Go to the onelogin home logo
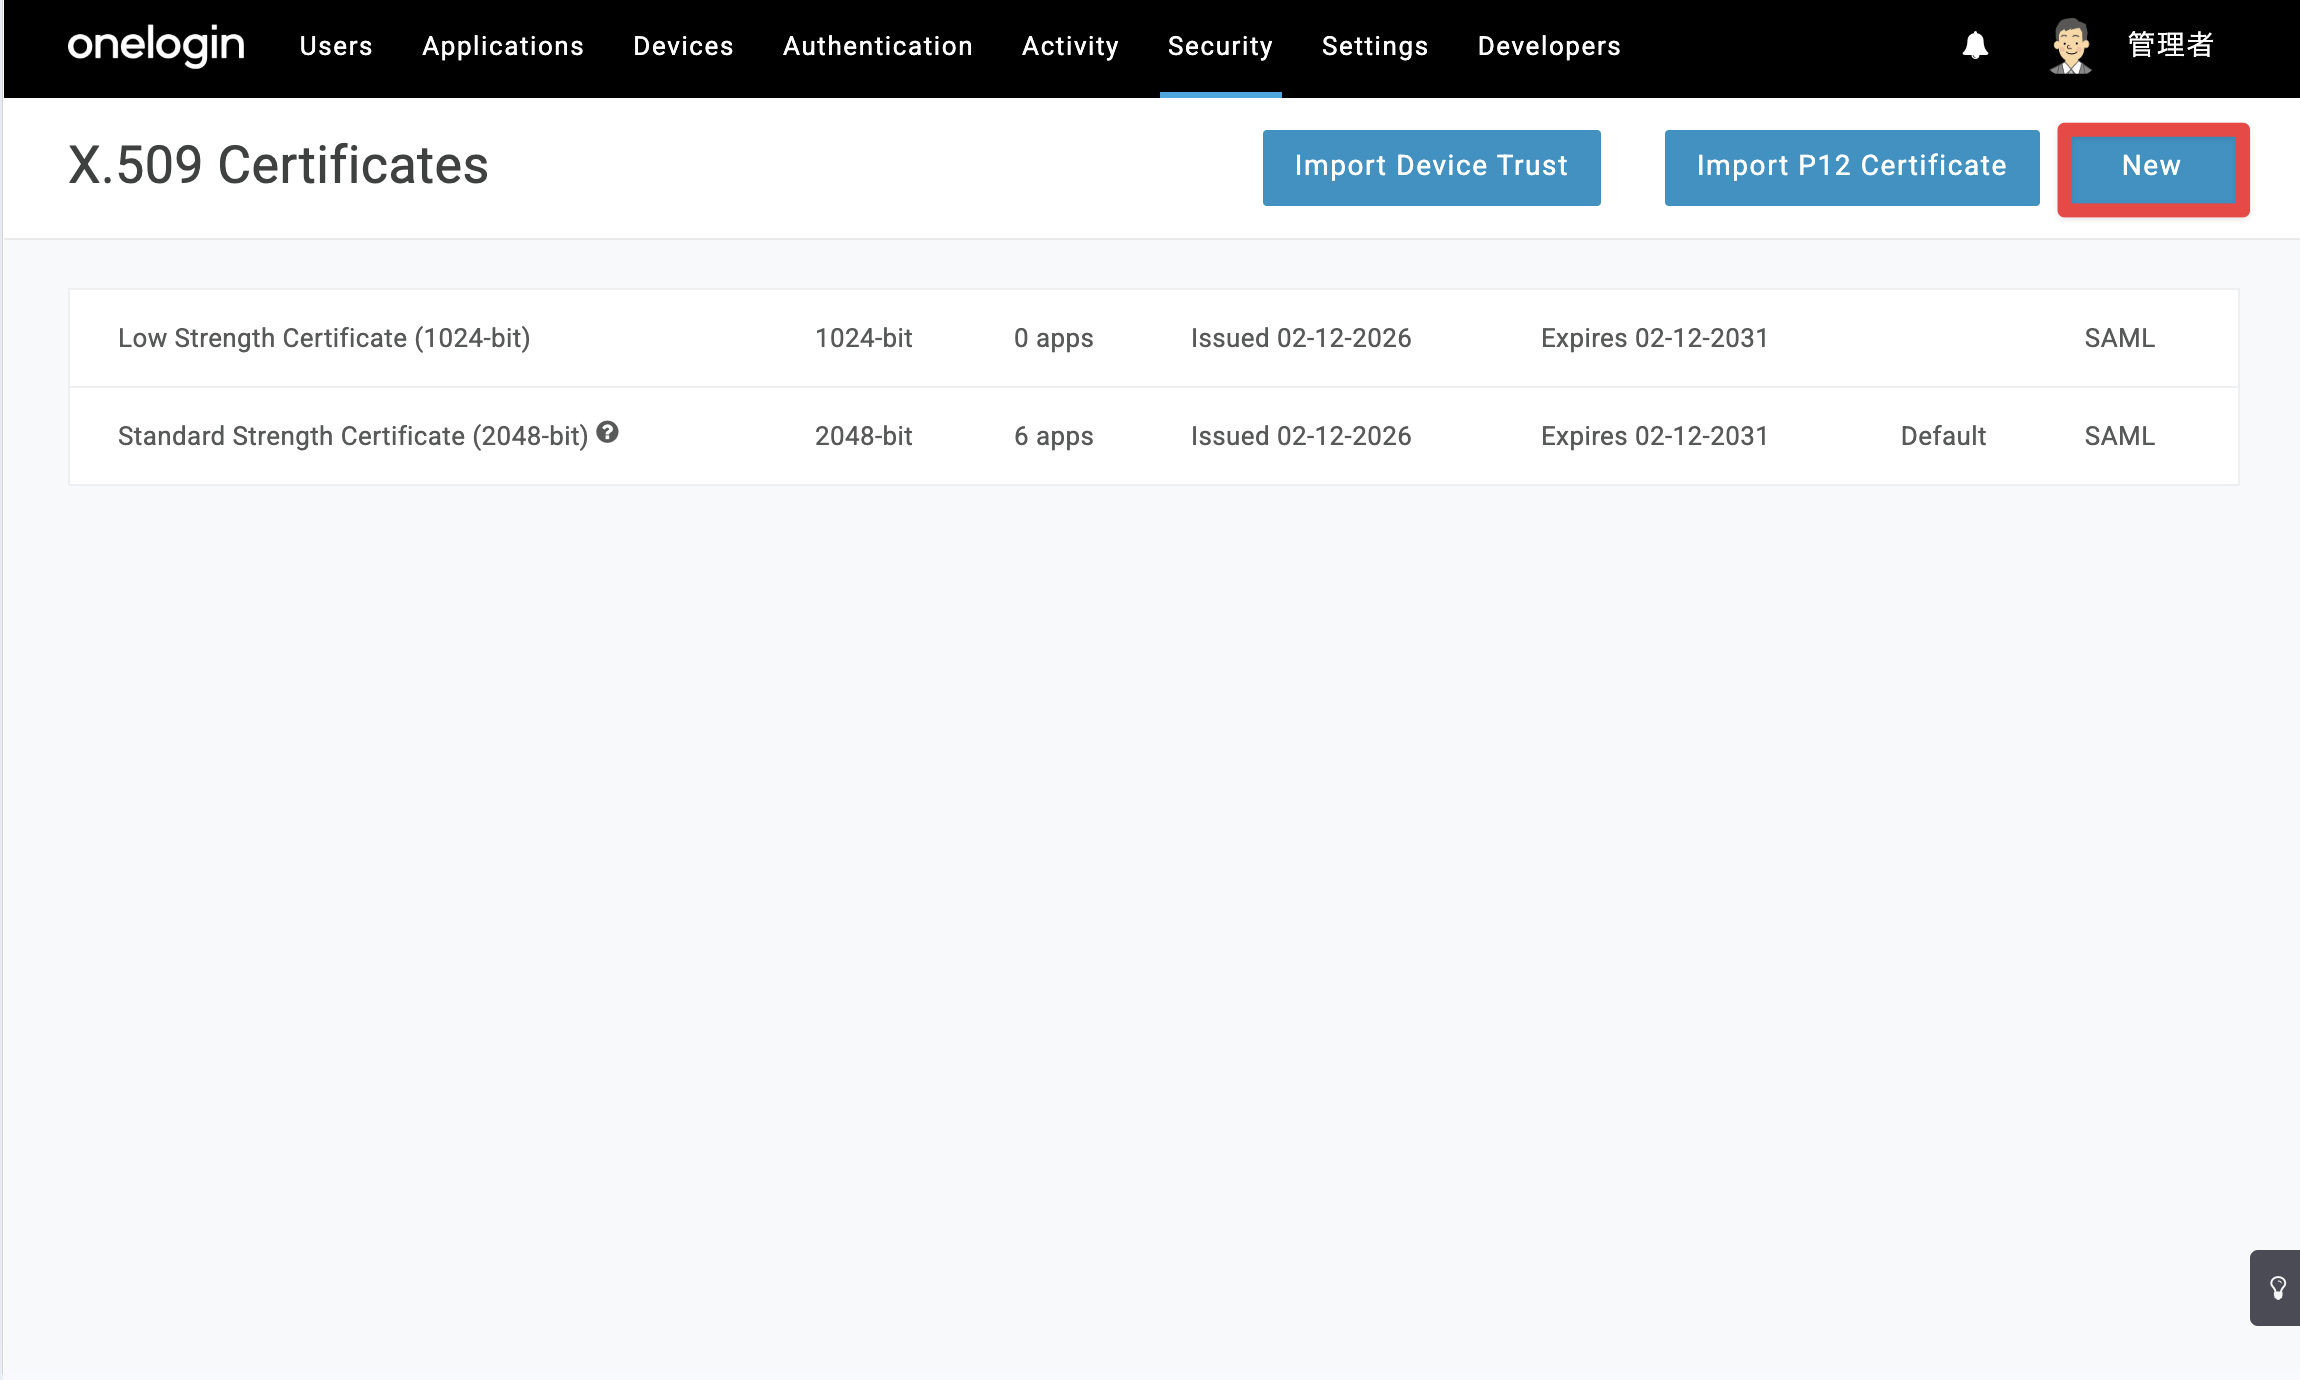The height and width of the screenshot is (1380, 2300). (156, 46)
